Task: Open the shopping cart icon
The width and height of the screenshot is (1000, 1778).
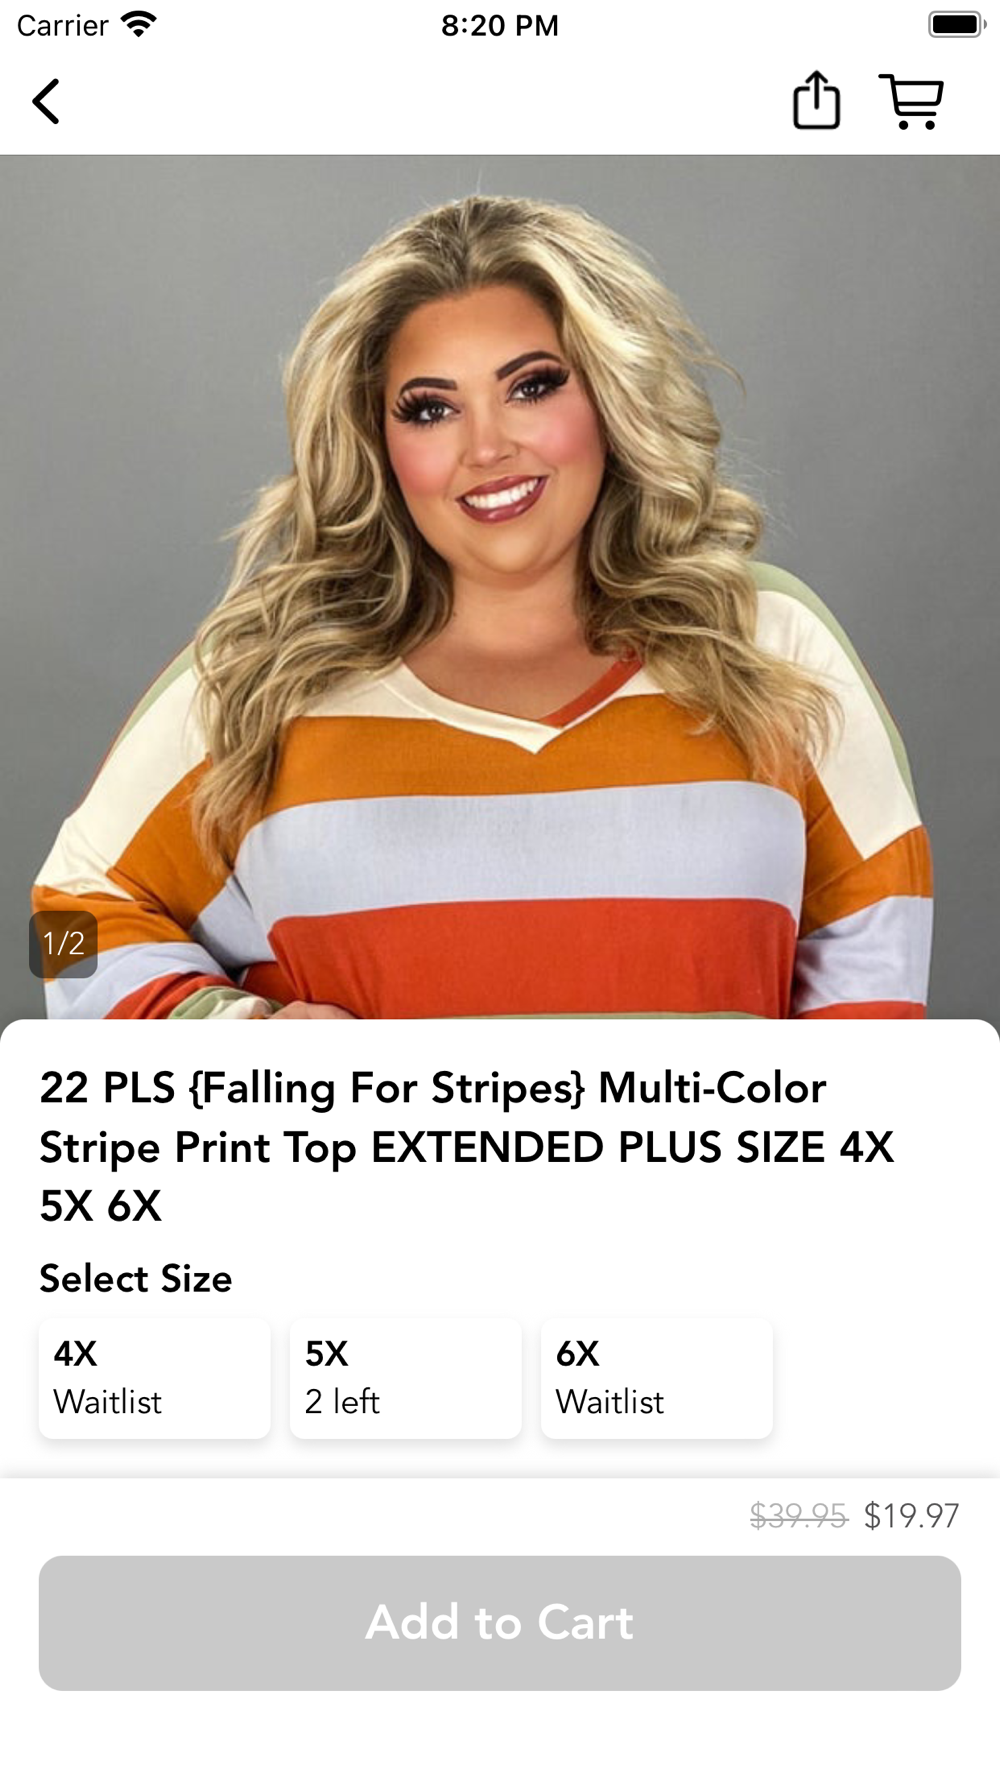Action: coord(911,101)
